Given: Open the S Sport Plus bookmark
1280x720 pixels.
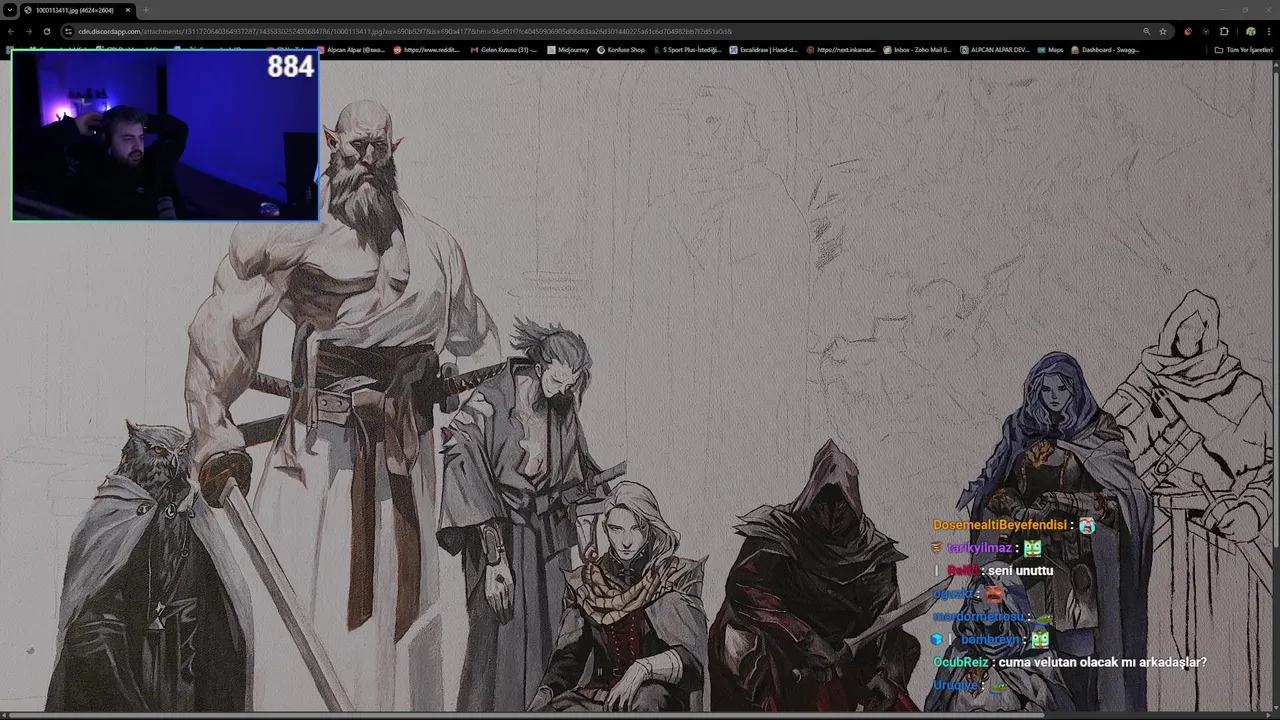Looking at the screenshot, I should [687, 49].
